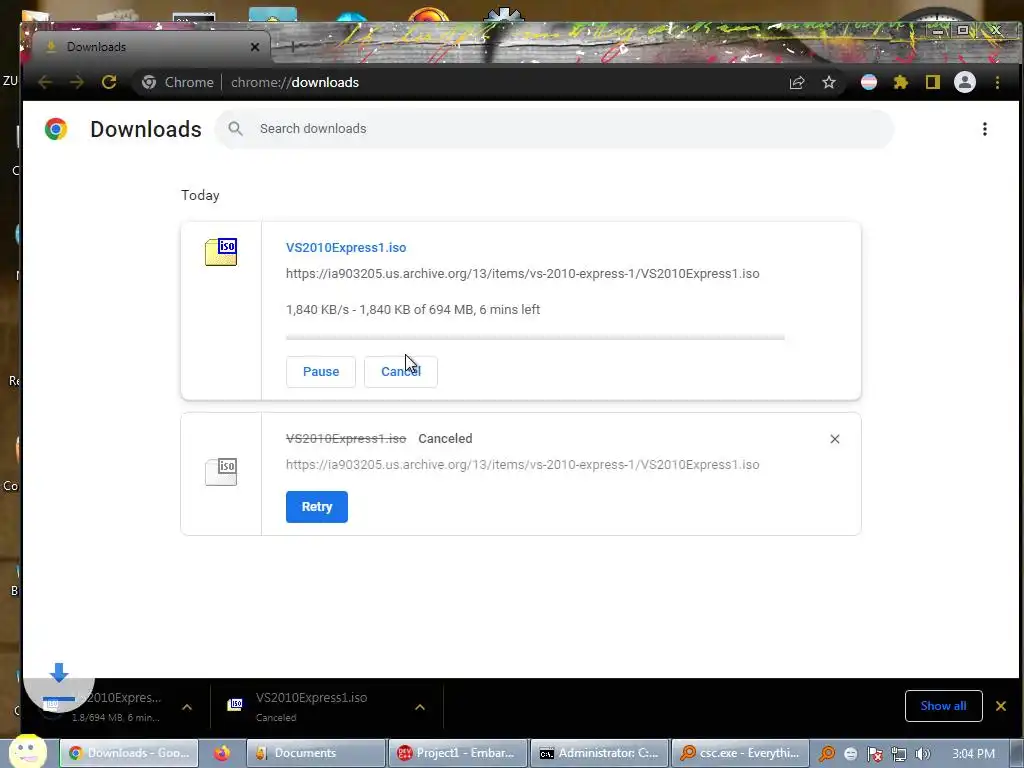Pause the VS2010Express1.iso download
The width and height of the screenshot is (1024, 768).
(x=321, y=372)
